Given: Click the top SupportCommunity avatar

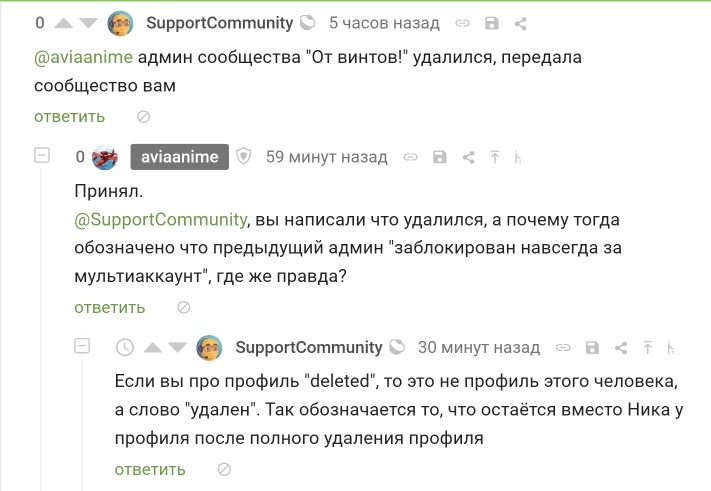Looking at the screenshot, I should 120,23.
